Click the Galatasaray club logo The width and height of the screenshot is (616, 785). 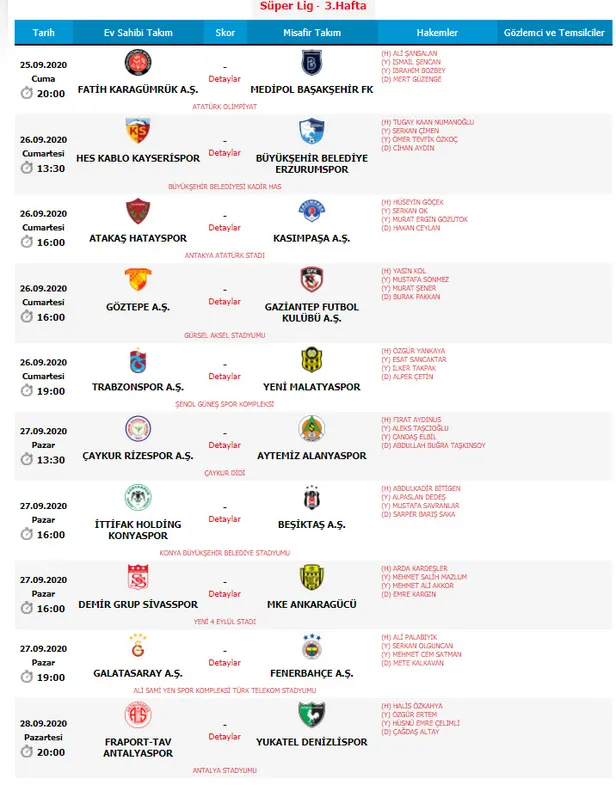[x=138, y=647]
